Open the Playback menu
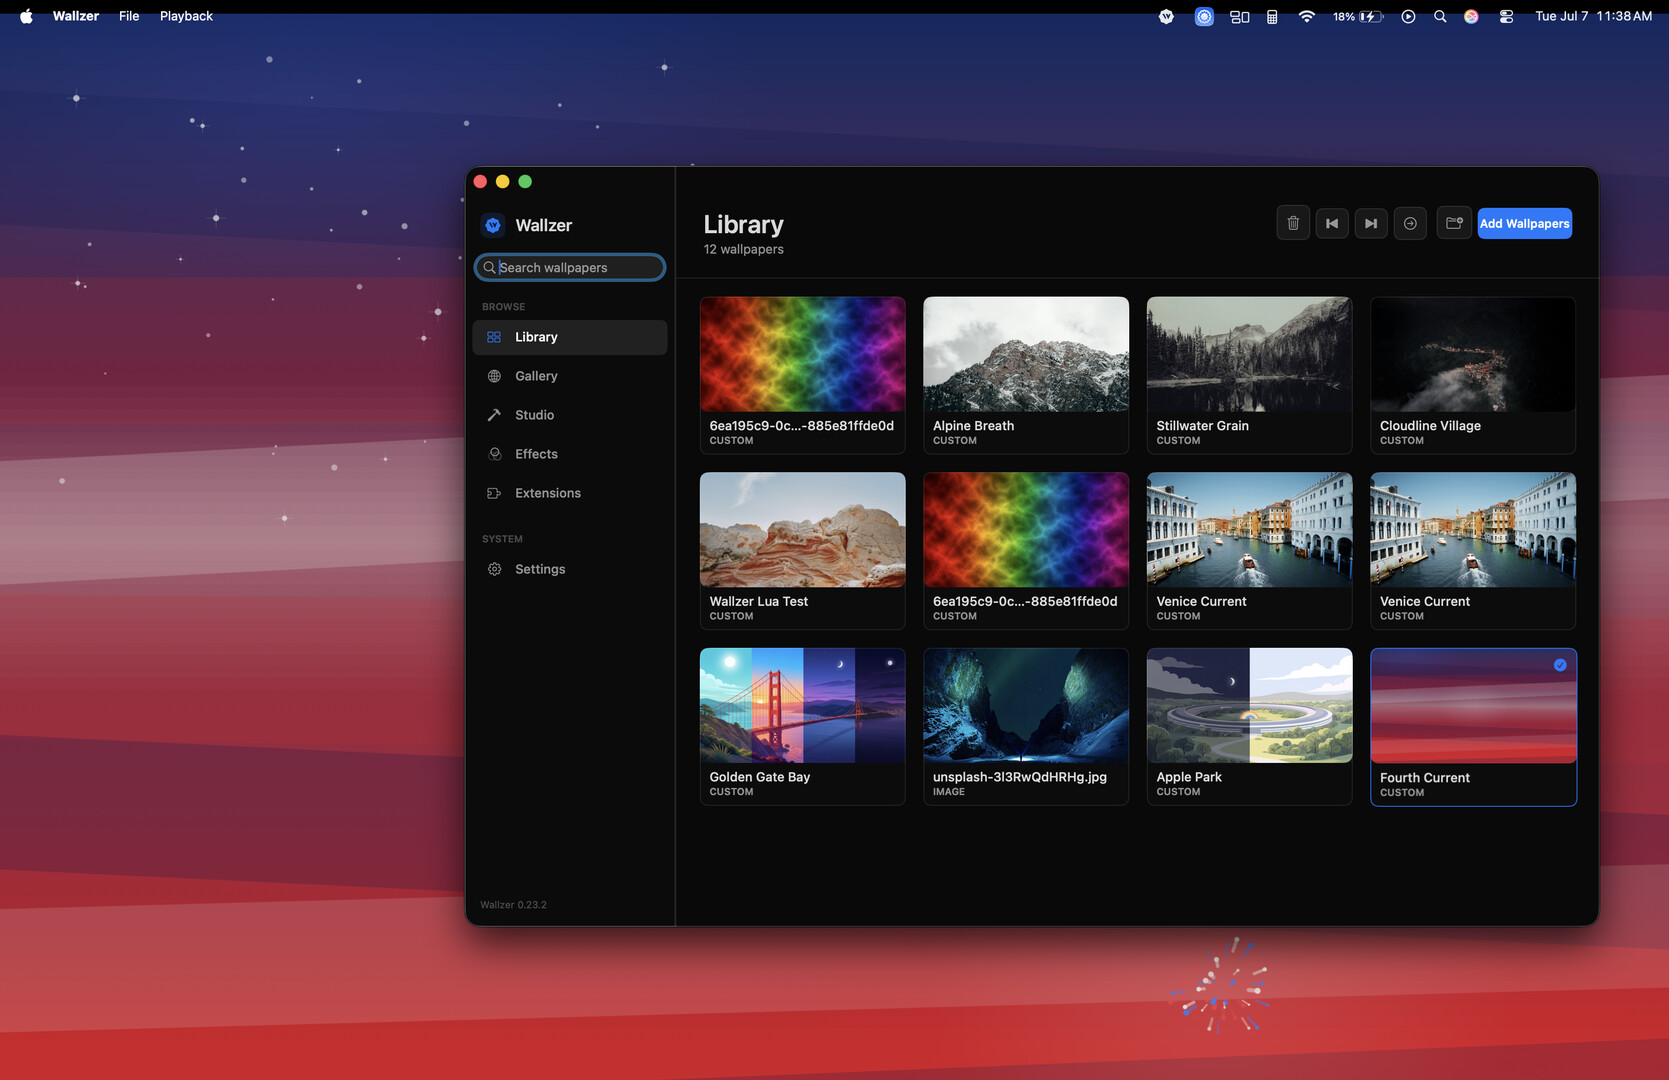The height and width of the screenshot is (1080, 1669). 186,16
